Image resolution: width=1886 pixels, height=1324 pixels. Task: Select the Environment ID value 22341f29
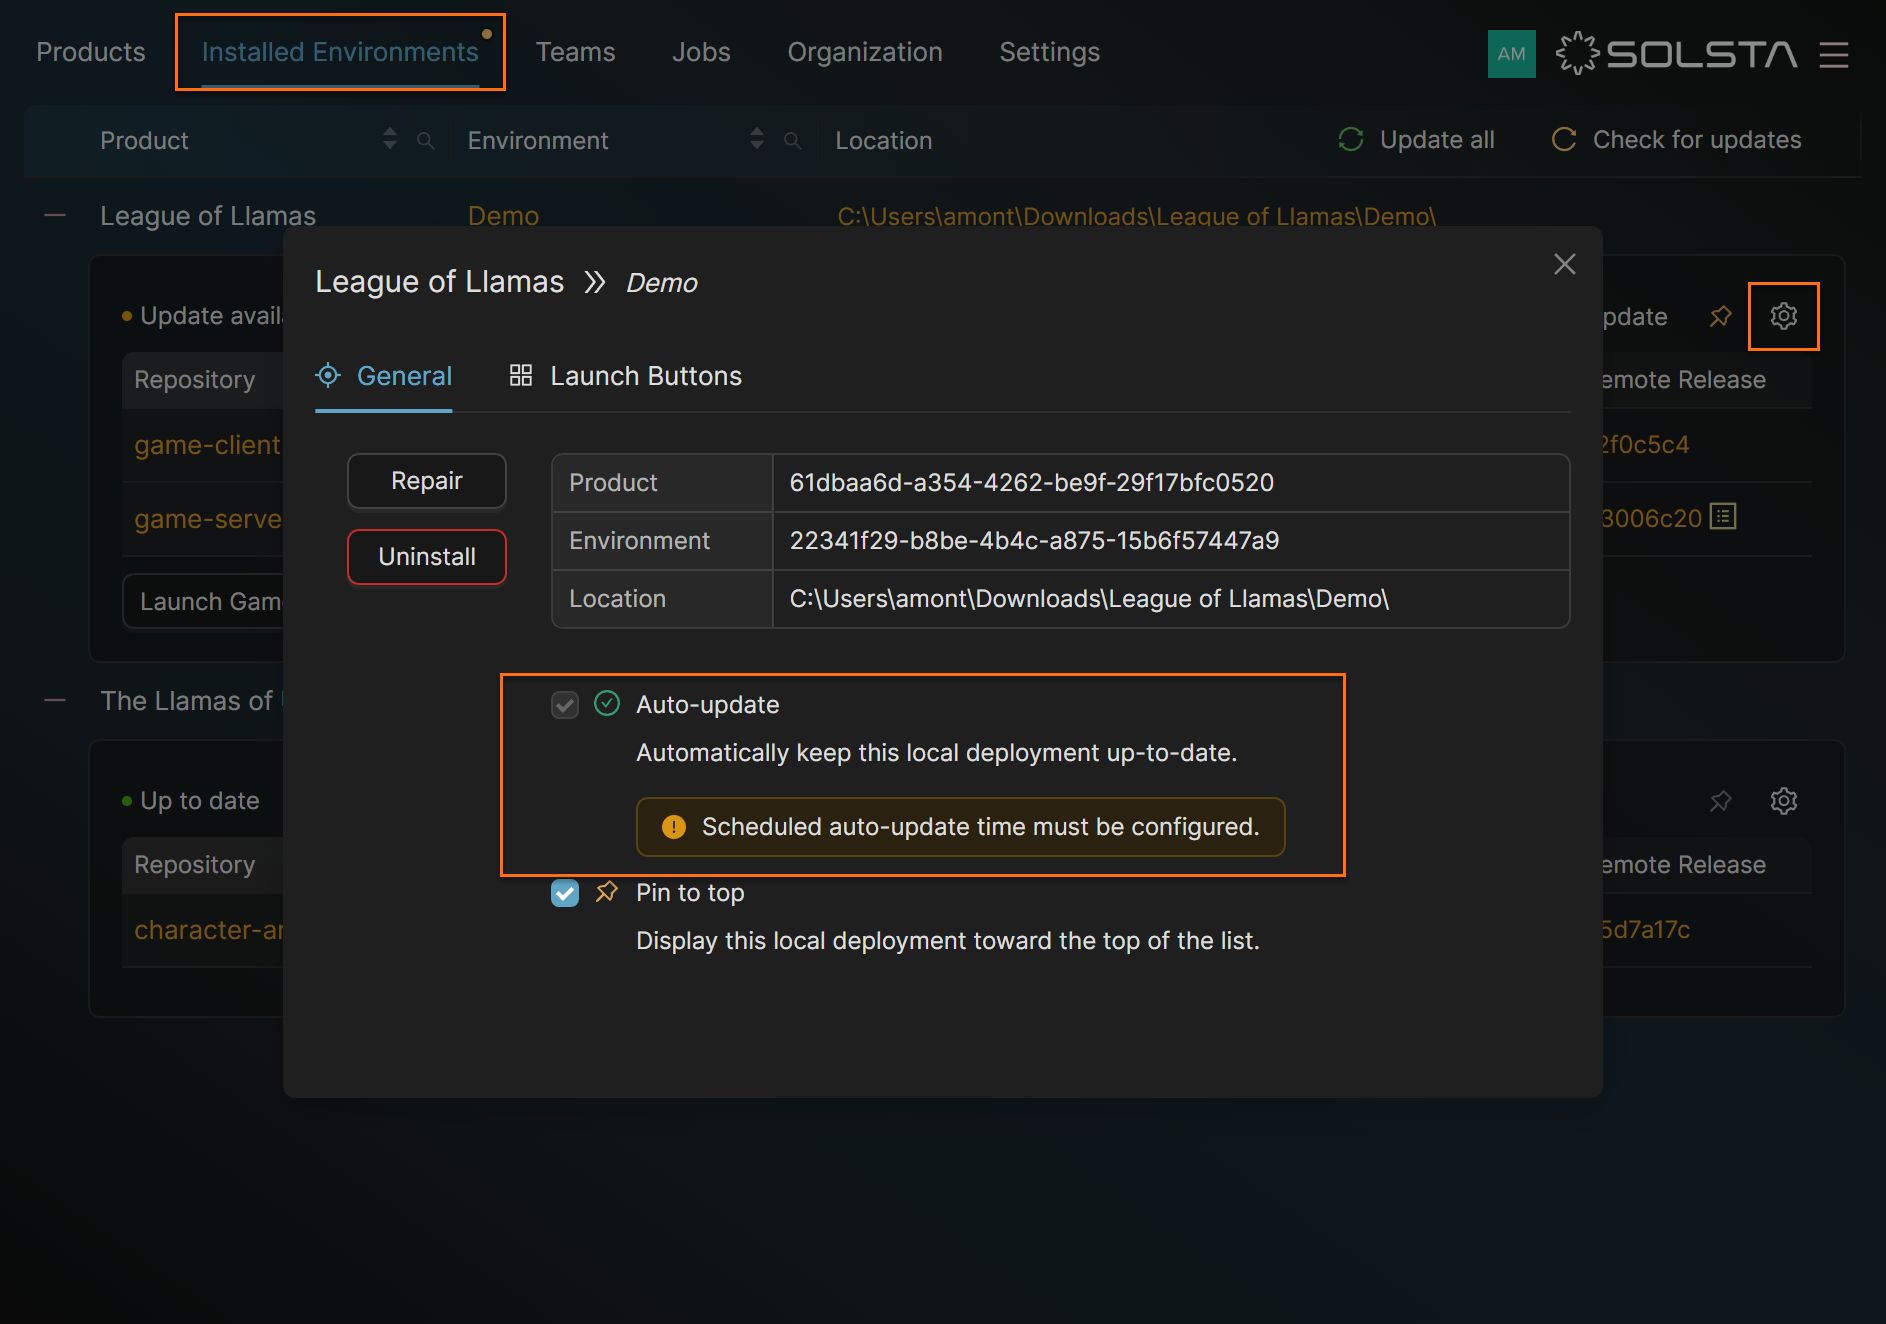click(x=1035, y=541)
